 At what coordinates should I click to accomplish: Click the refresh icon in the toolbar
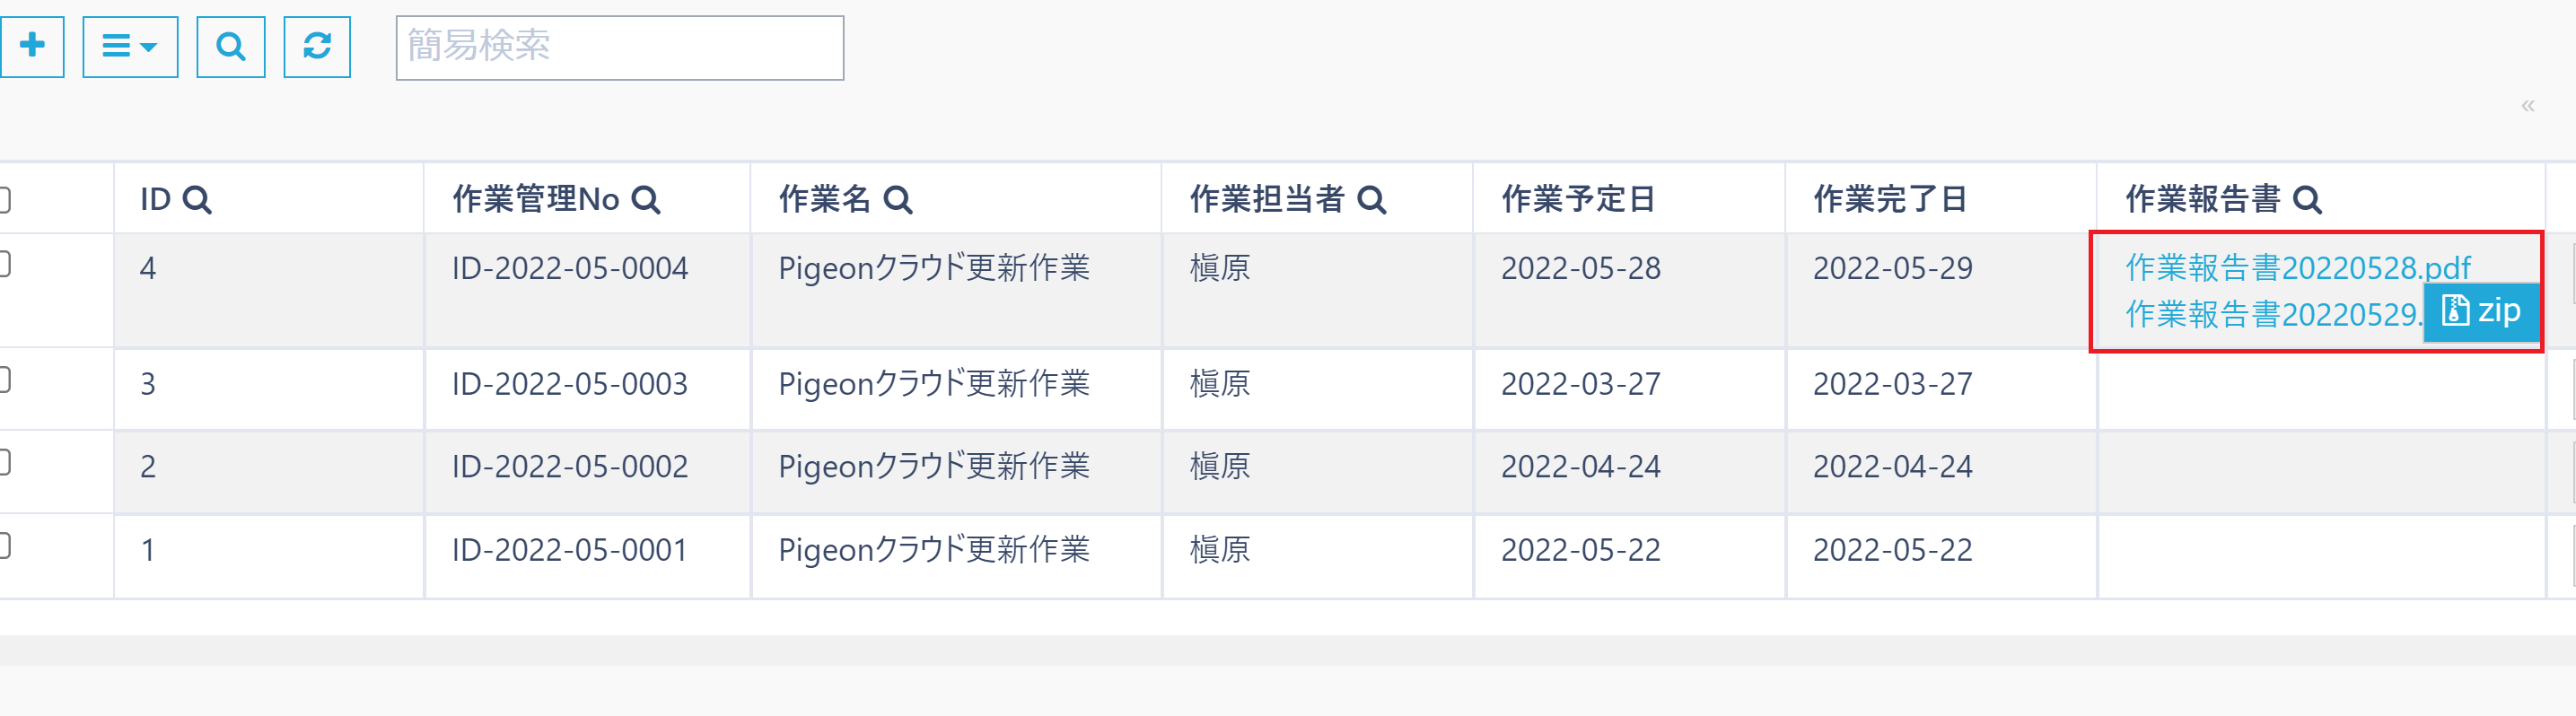[x=317, y=46]
